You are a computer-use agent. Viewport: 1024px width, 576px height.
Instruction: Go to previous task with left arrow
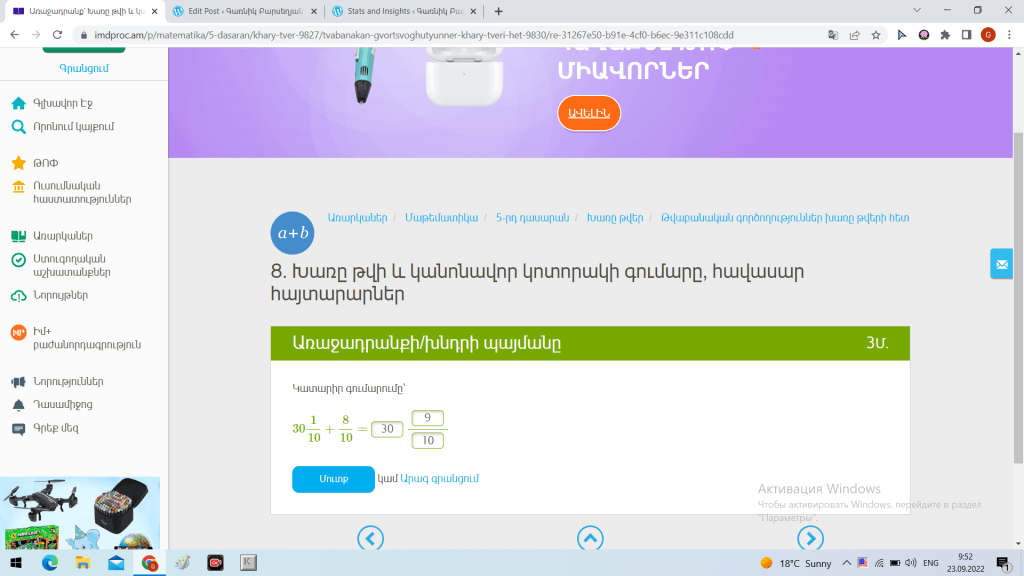370,539
